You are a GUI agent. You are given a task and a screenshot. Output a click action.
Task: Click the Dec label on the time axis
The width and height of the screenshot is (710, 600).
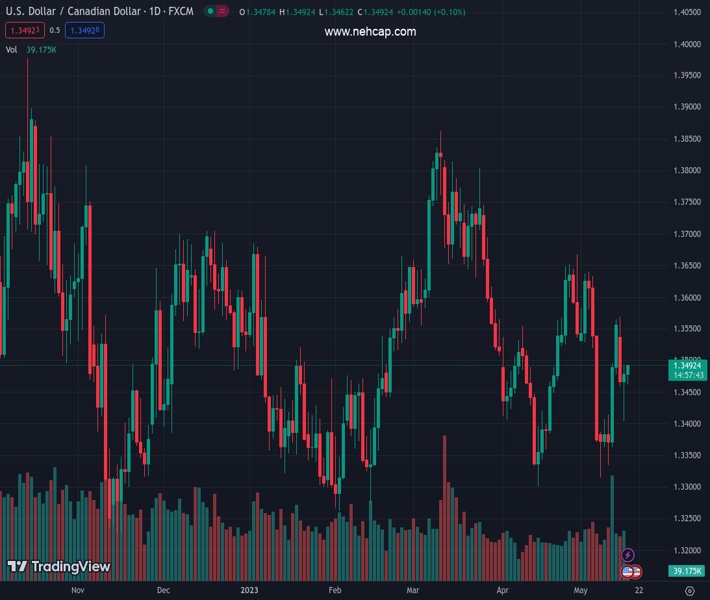164,591
